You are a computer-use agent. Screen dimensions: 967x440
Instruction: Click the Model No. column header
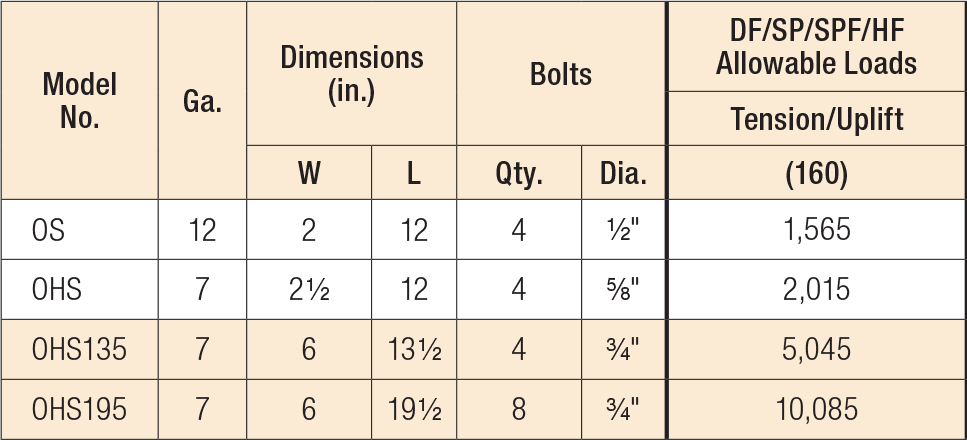pyautogui.click(x=80, y=100)
